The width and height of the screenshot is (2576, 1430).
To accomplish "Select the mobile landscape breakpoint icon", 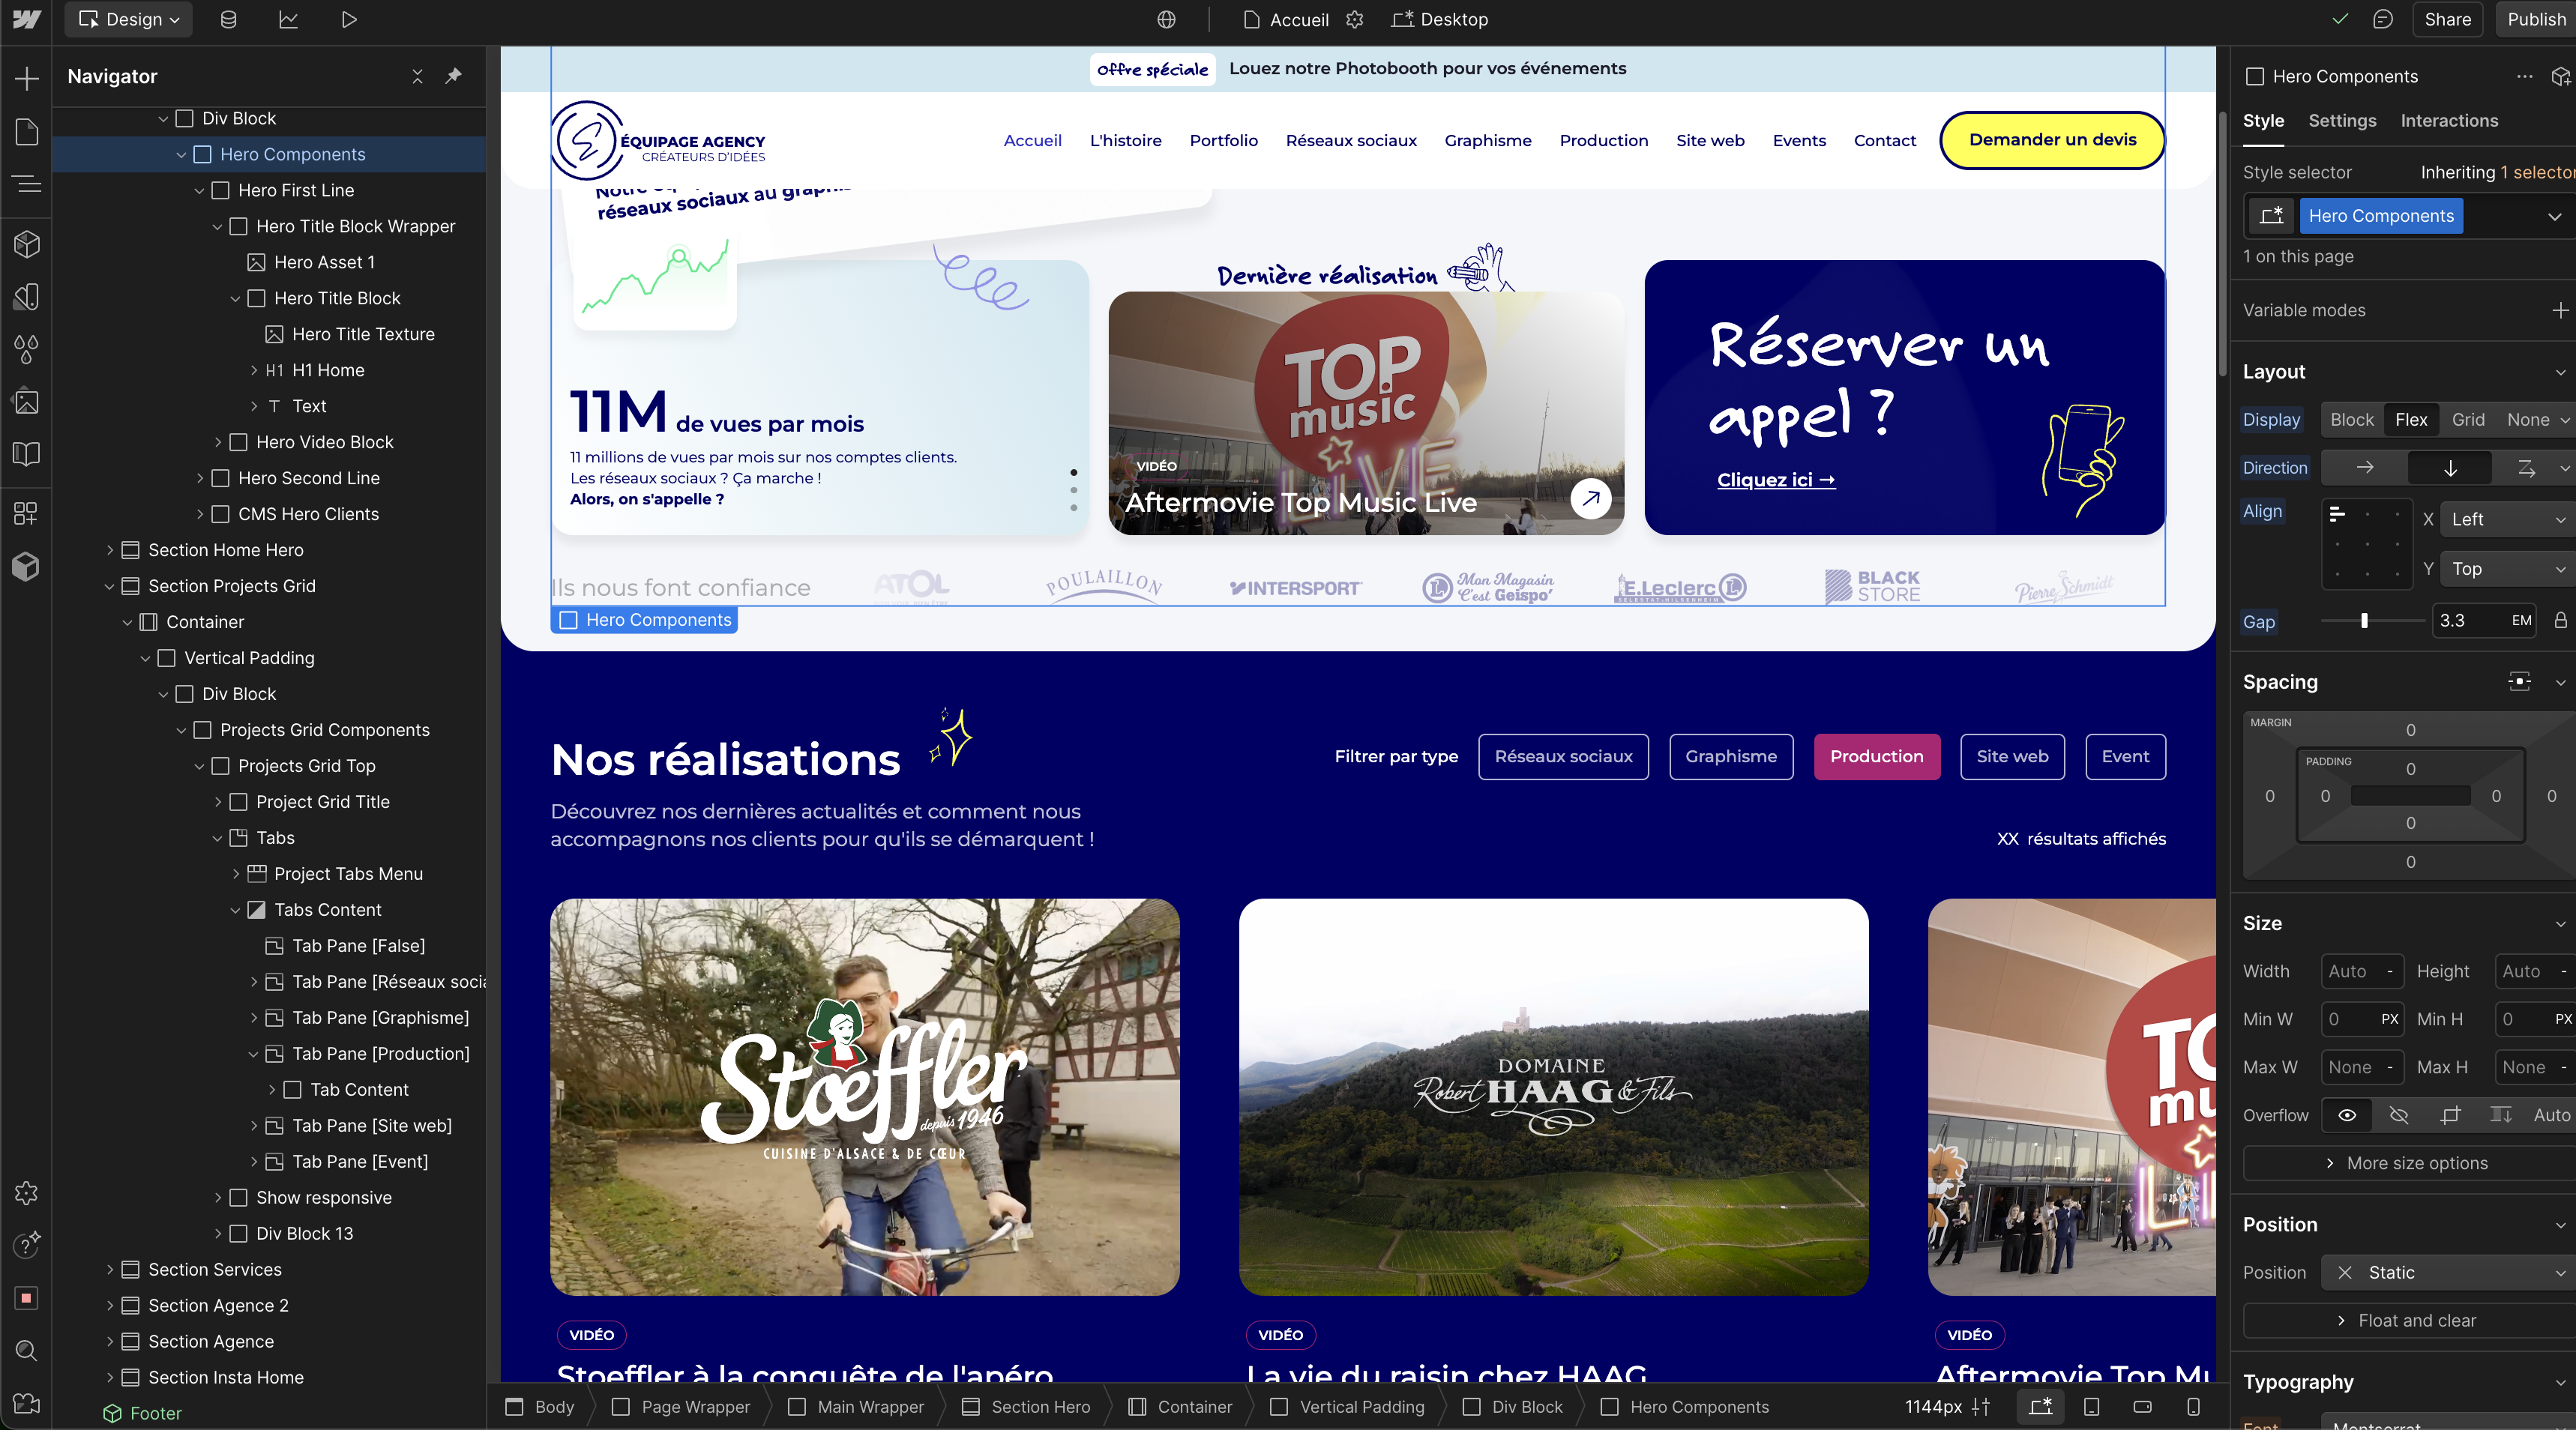I will [x=2142, y=1407].
